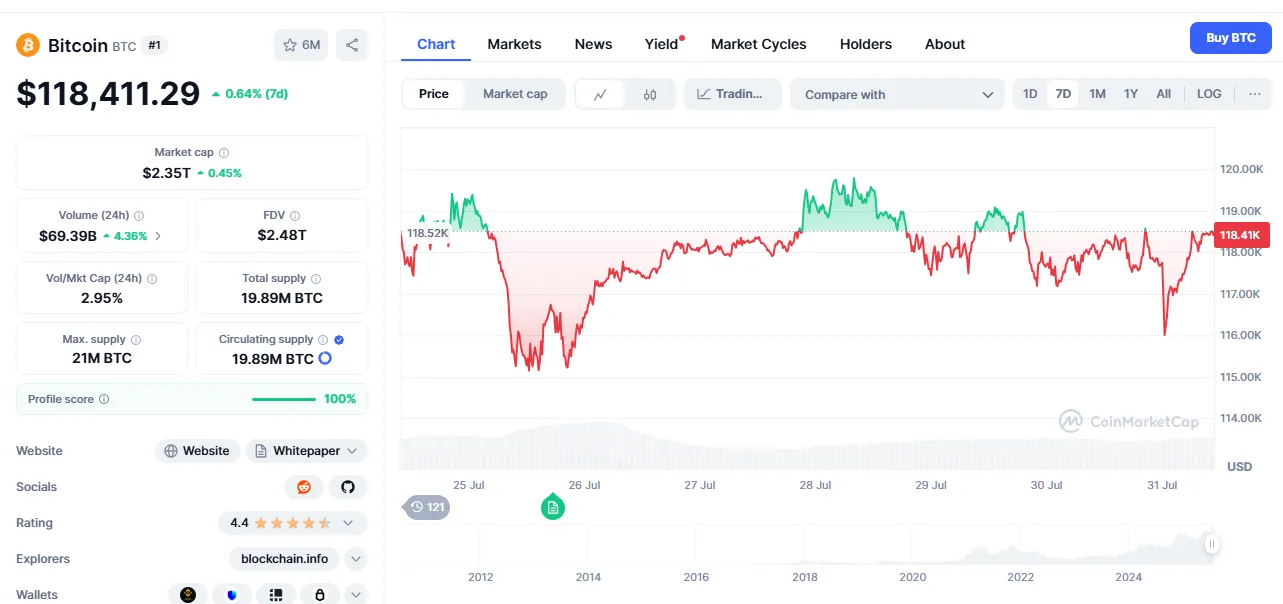Click the share icon next to Bitcoin title
The image size is (1283, 604).
point(351,45)
